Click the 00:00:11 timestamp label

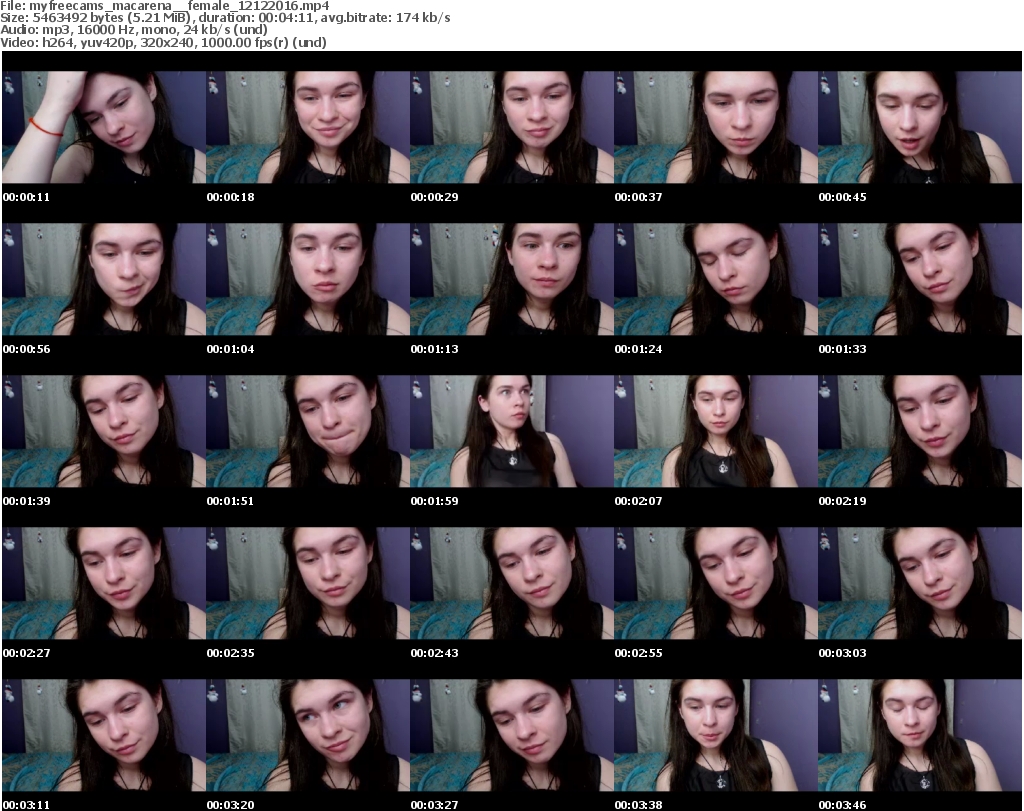(x=26, y=197)
